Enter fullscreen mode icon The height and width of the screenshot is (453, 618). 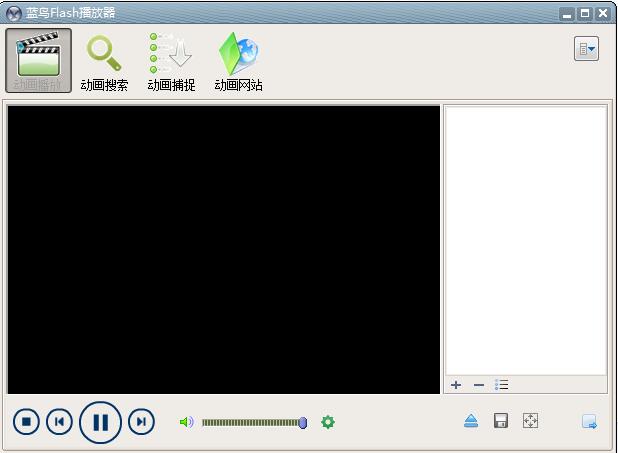(530, 421)
